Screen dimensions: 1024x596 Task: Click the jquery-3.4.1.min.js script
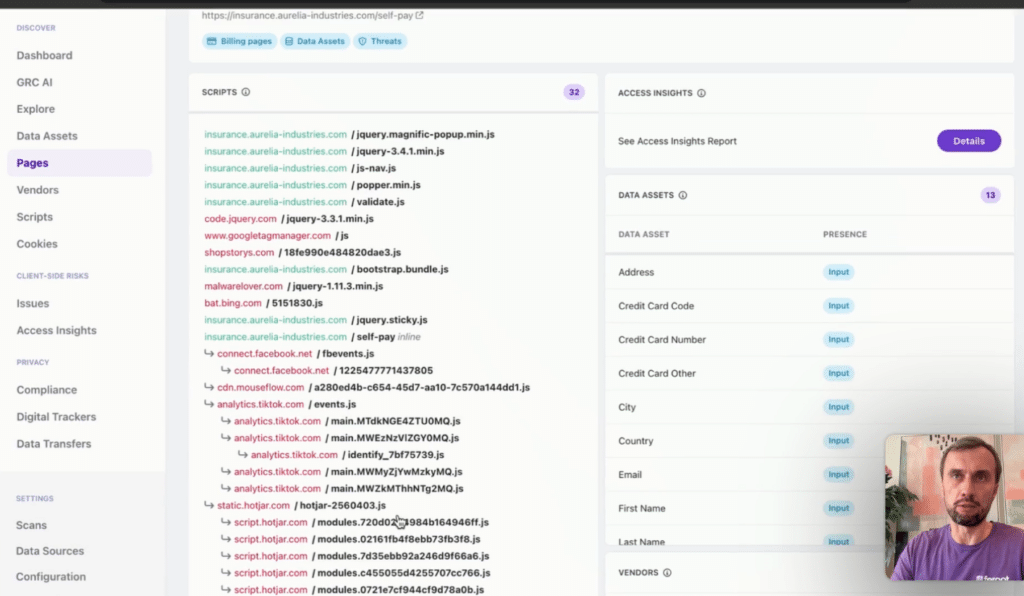point(324,151)
